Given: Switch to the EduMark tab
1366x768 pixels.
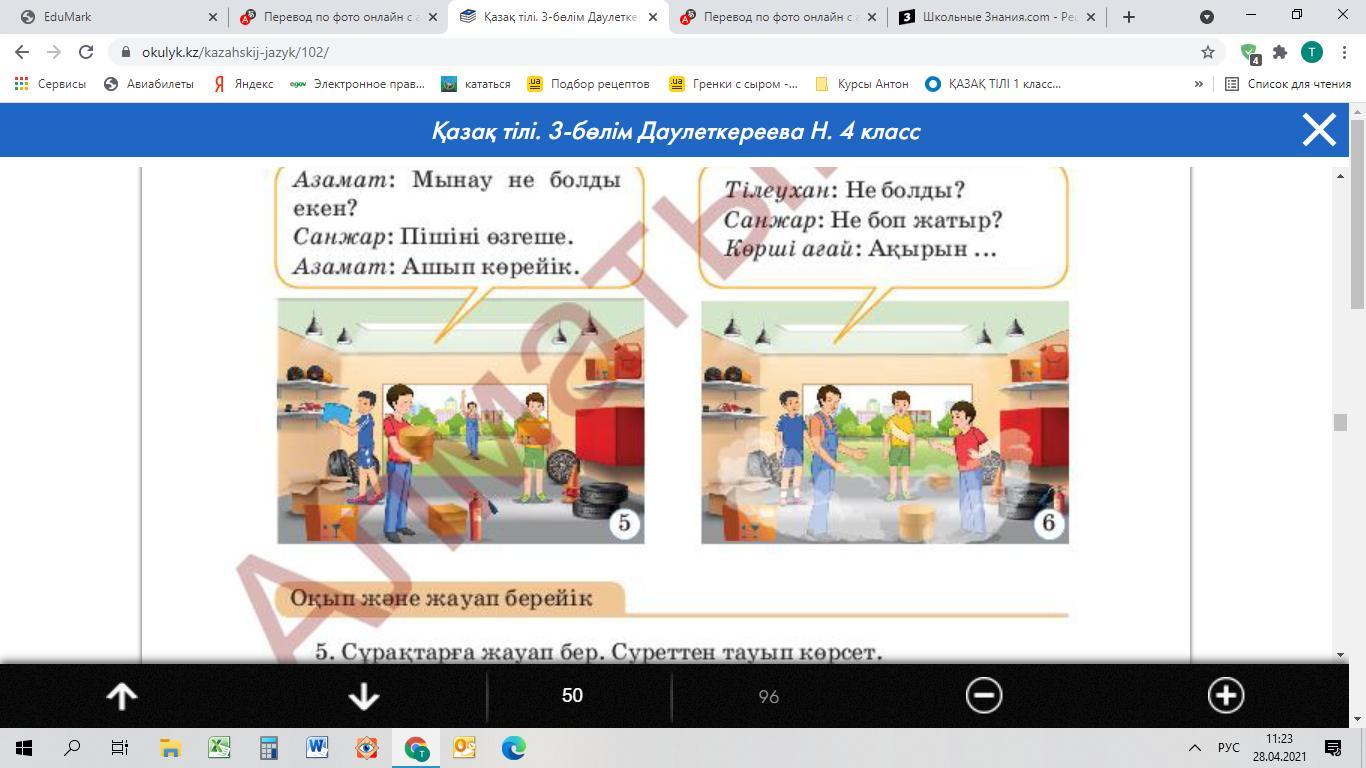Looking at the screenshot, I should pyautogui.click(x=115, y=17).
